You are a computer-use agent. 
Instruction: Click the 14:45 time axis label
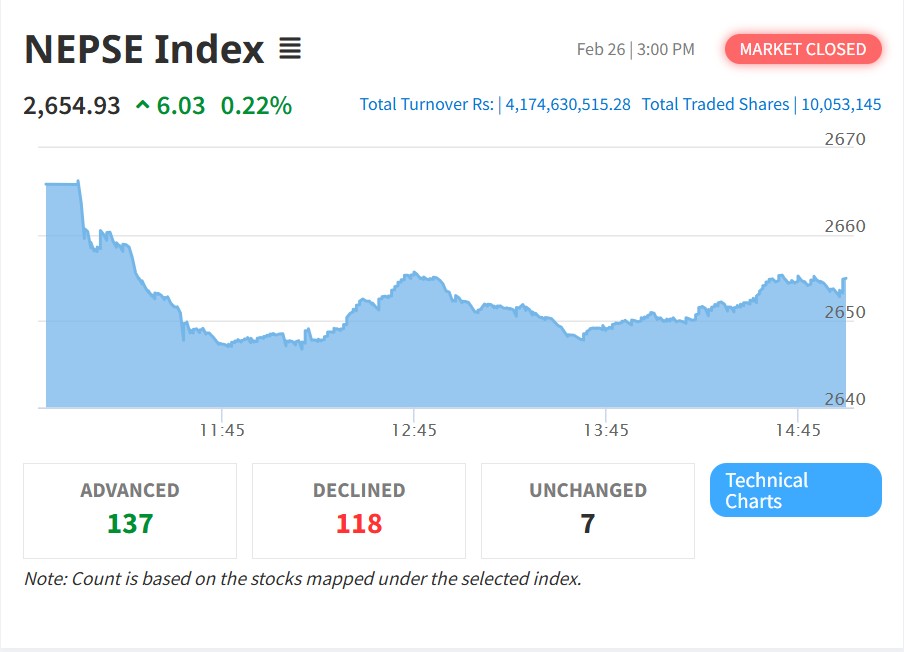[x=797, y=430]
